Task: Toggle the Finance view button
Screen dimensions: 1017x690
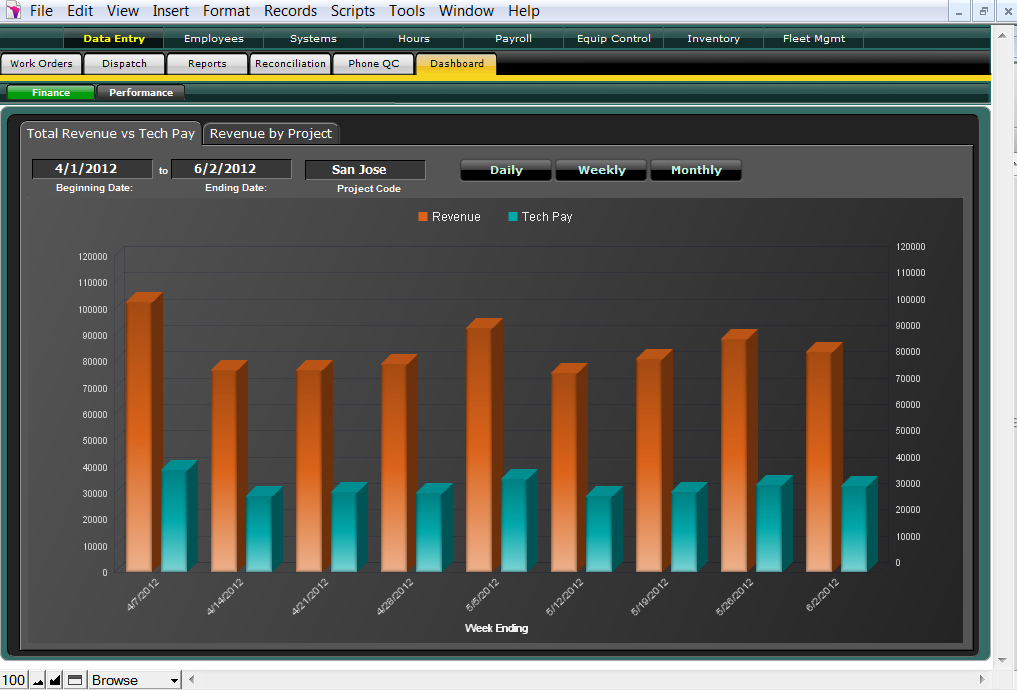Action: click(51, 93)
